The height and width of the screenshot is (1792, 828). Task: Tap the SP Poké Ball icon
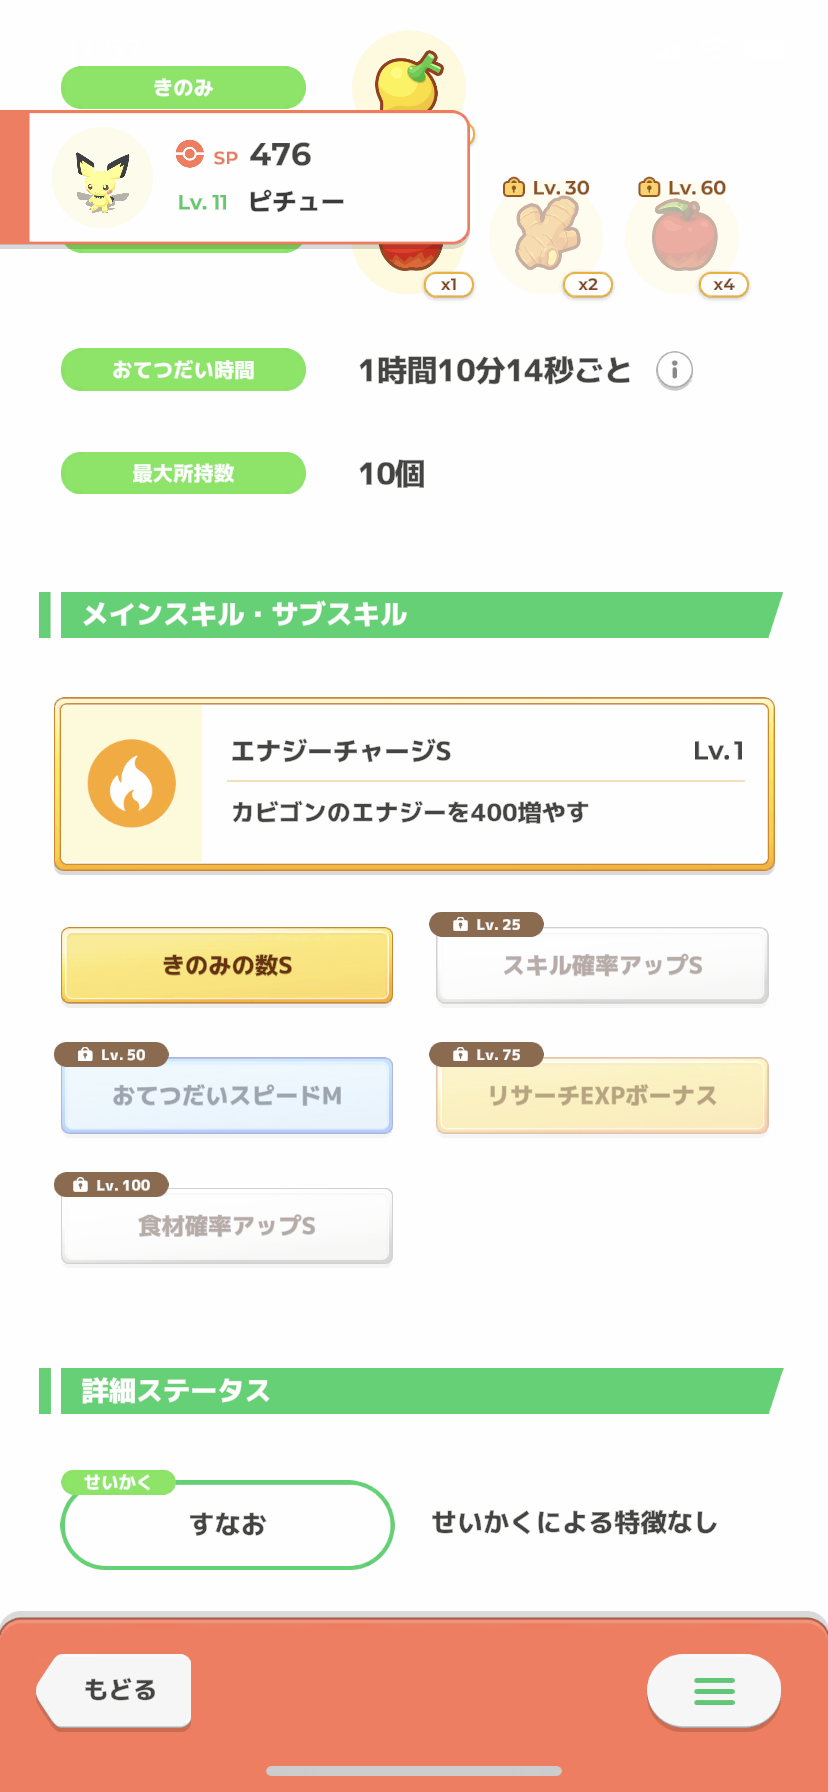[189, 154]
